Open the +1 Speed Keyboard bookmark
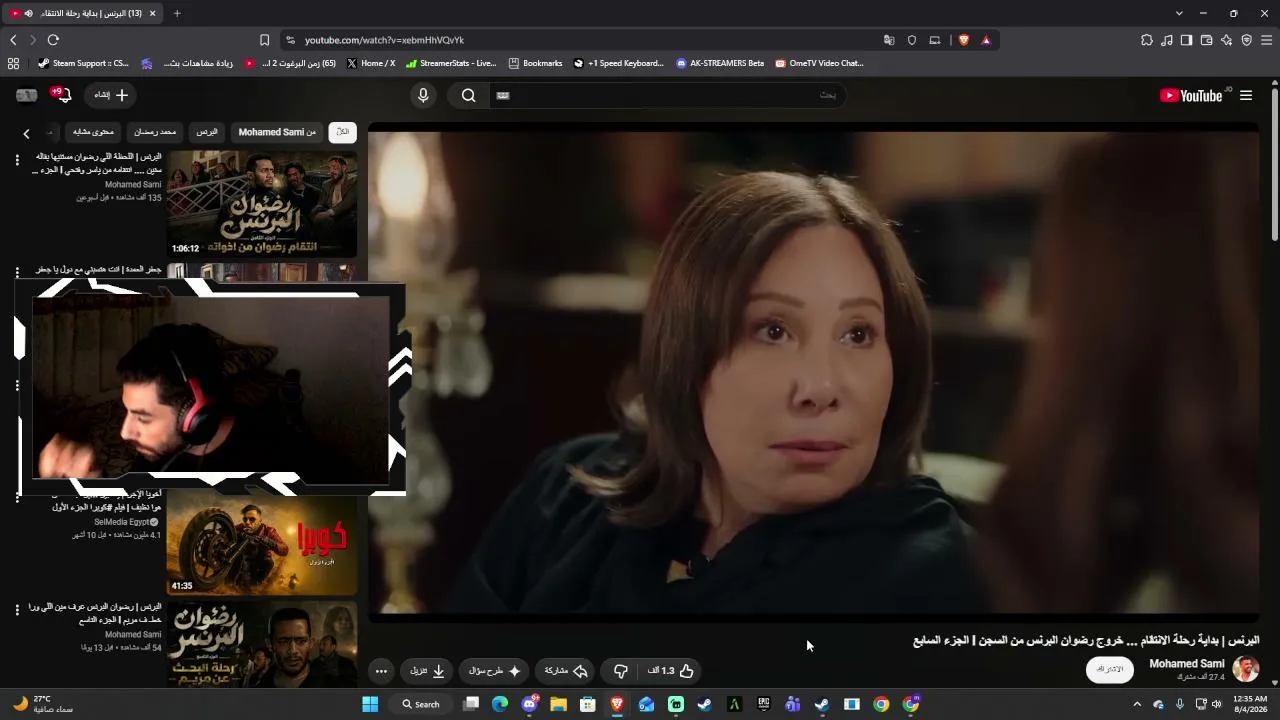The image size is (1280, 720). pyautogui.click(x=619, y=63)
